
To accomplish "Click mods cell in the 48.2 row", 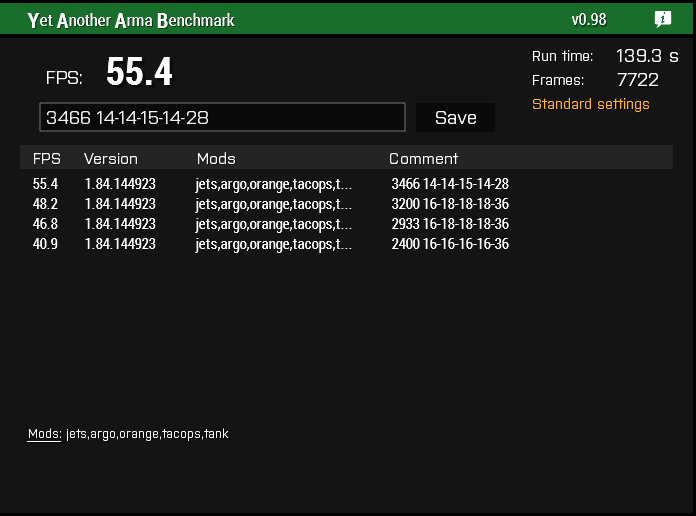I will click(273, 204).
